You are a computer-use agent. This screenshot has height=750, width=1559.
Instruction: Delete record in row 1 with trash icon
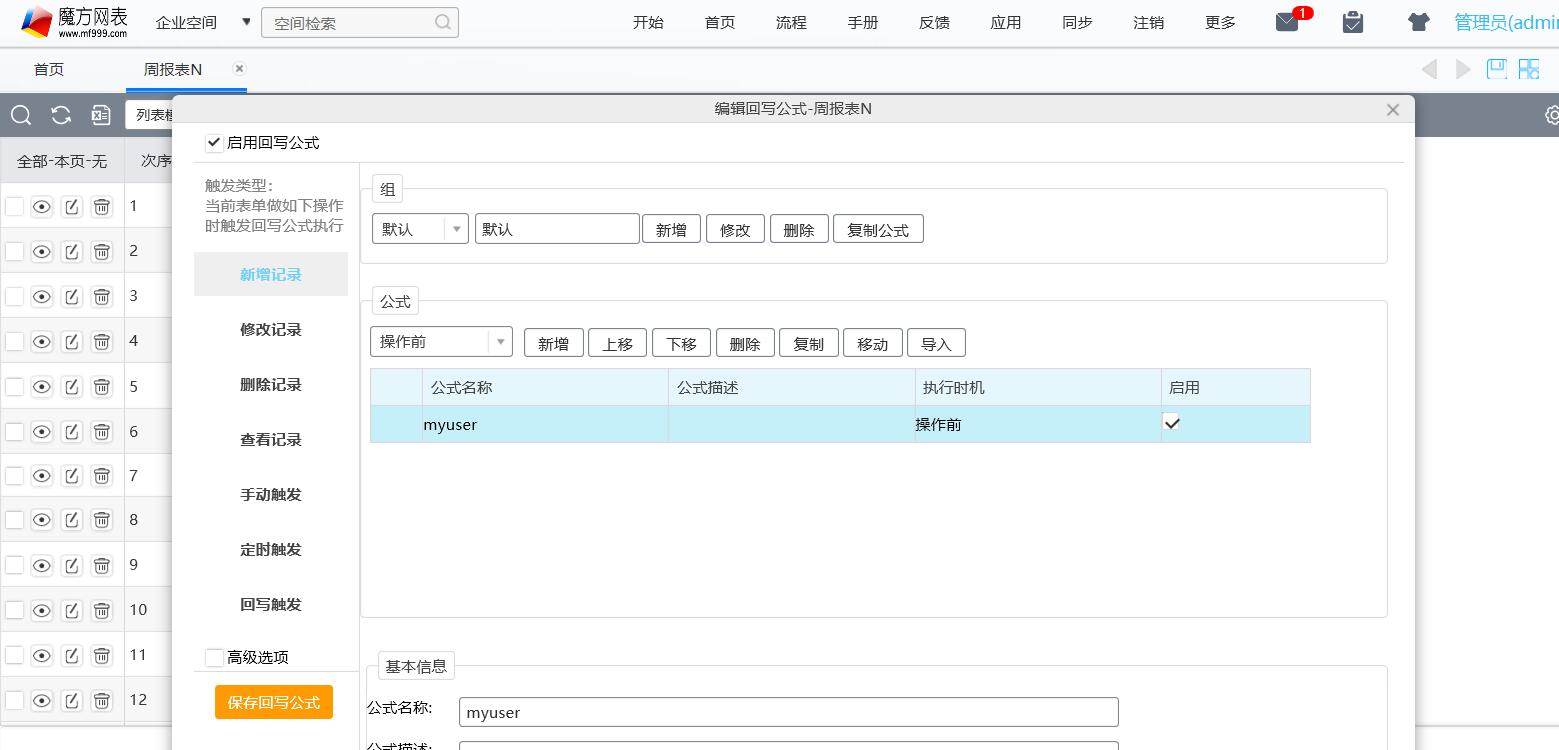(102, 207)
